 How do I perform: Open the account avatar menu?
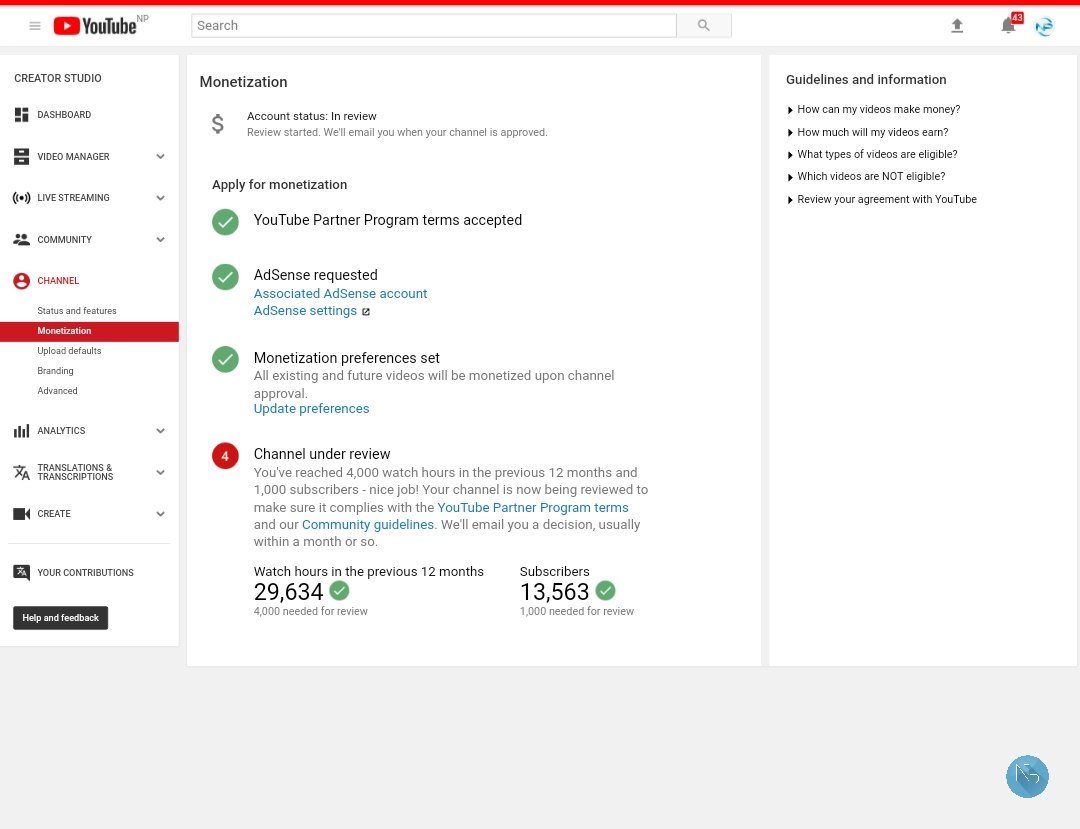tap(1044, 26)
